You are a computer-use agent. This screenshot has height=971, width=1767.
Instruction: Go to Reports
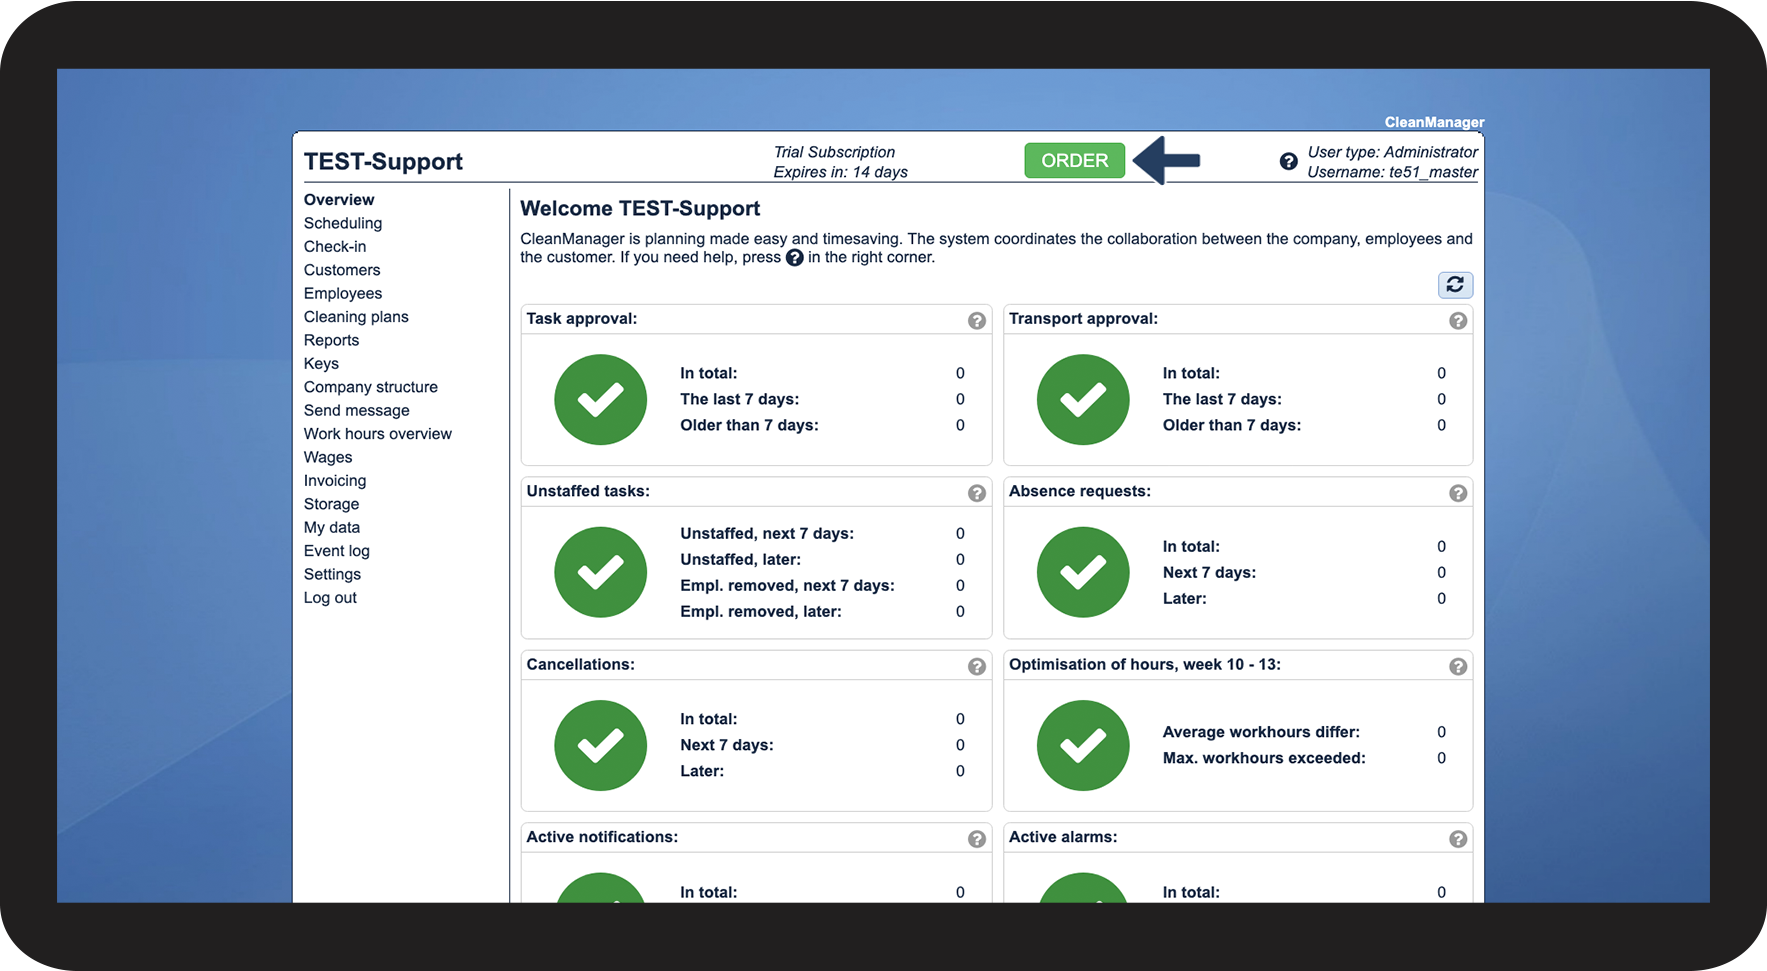coord(331,340)
